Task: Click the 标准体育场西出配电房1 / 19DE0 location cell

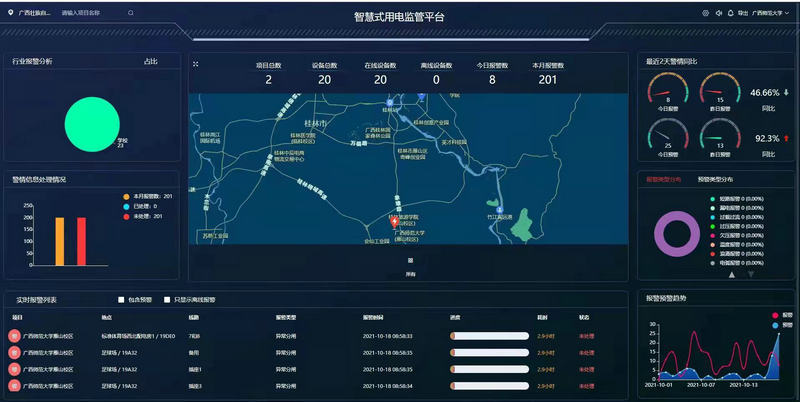Action: click(x=138, y=336)
